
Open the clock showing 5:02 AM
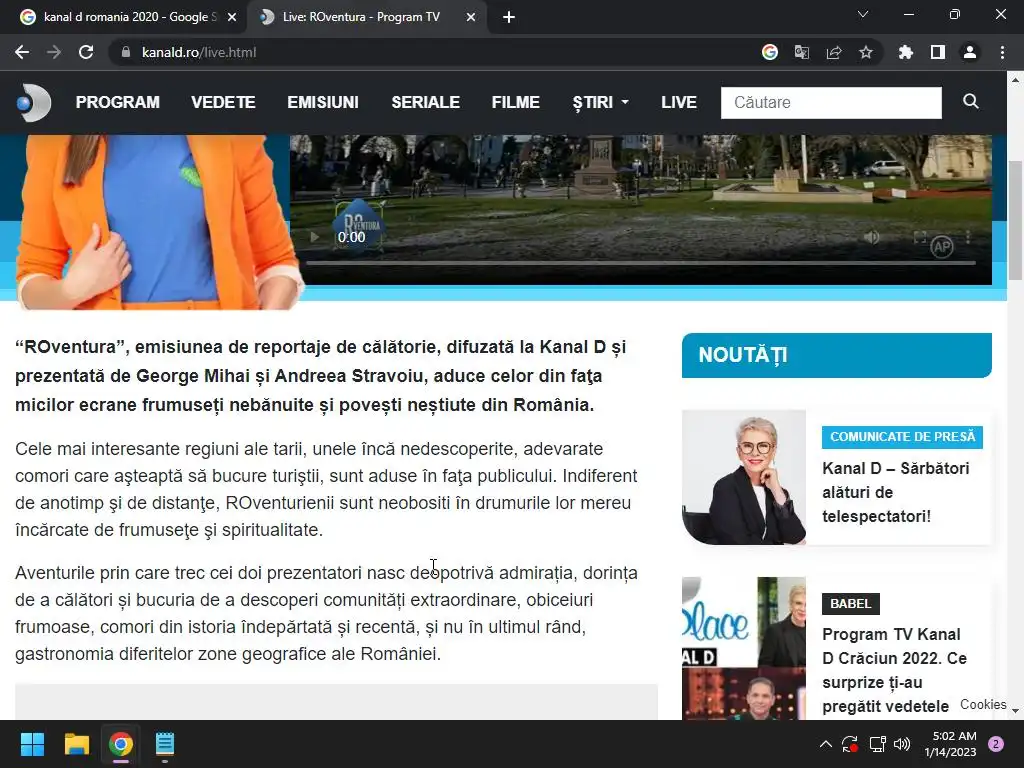[951, 744]
